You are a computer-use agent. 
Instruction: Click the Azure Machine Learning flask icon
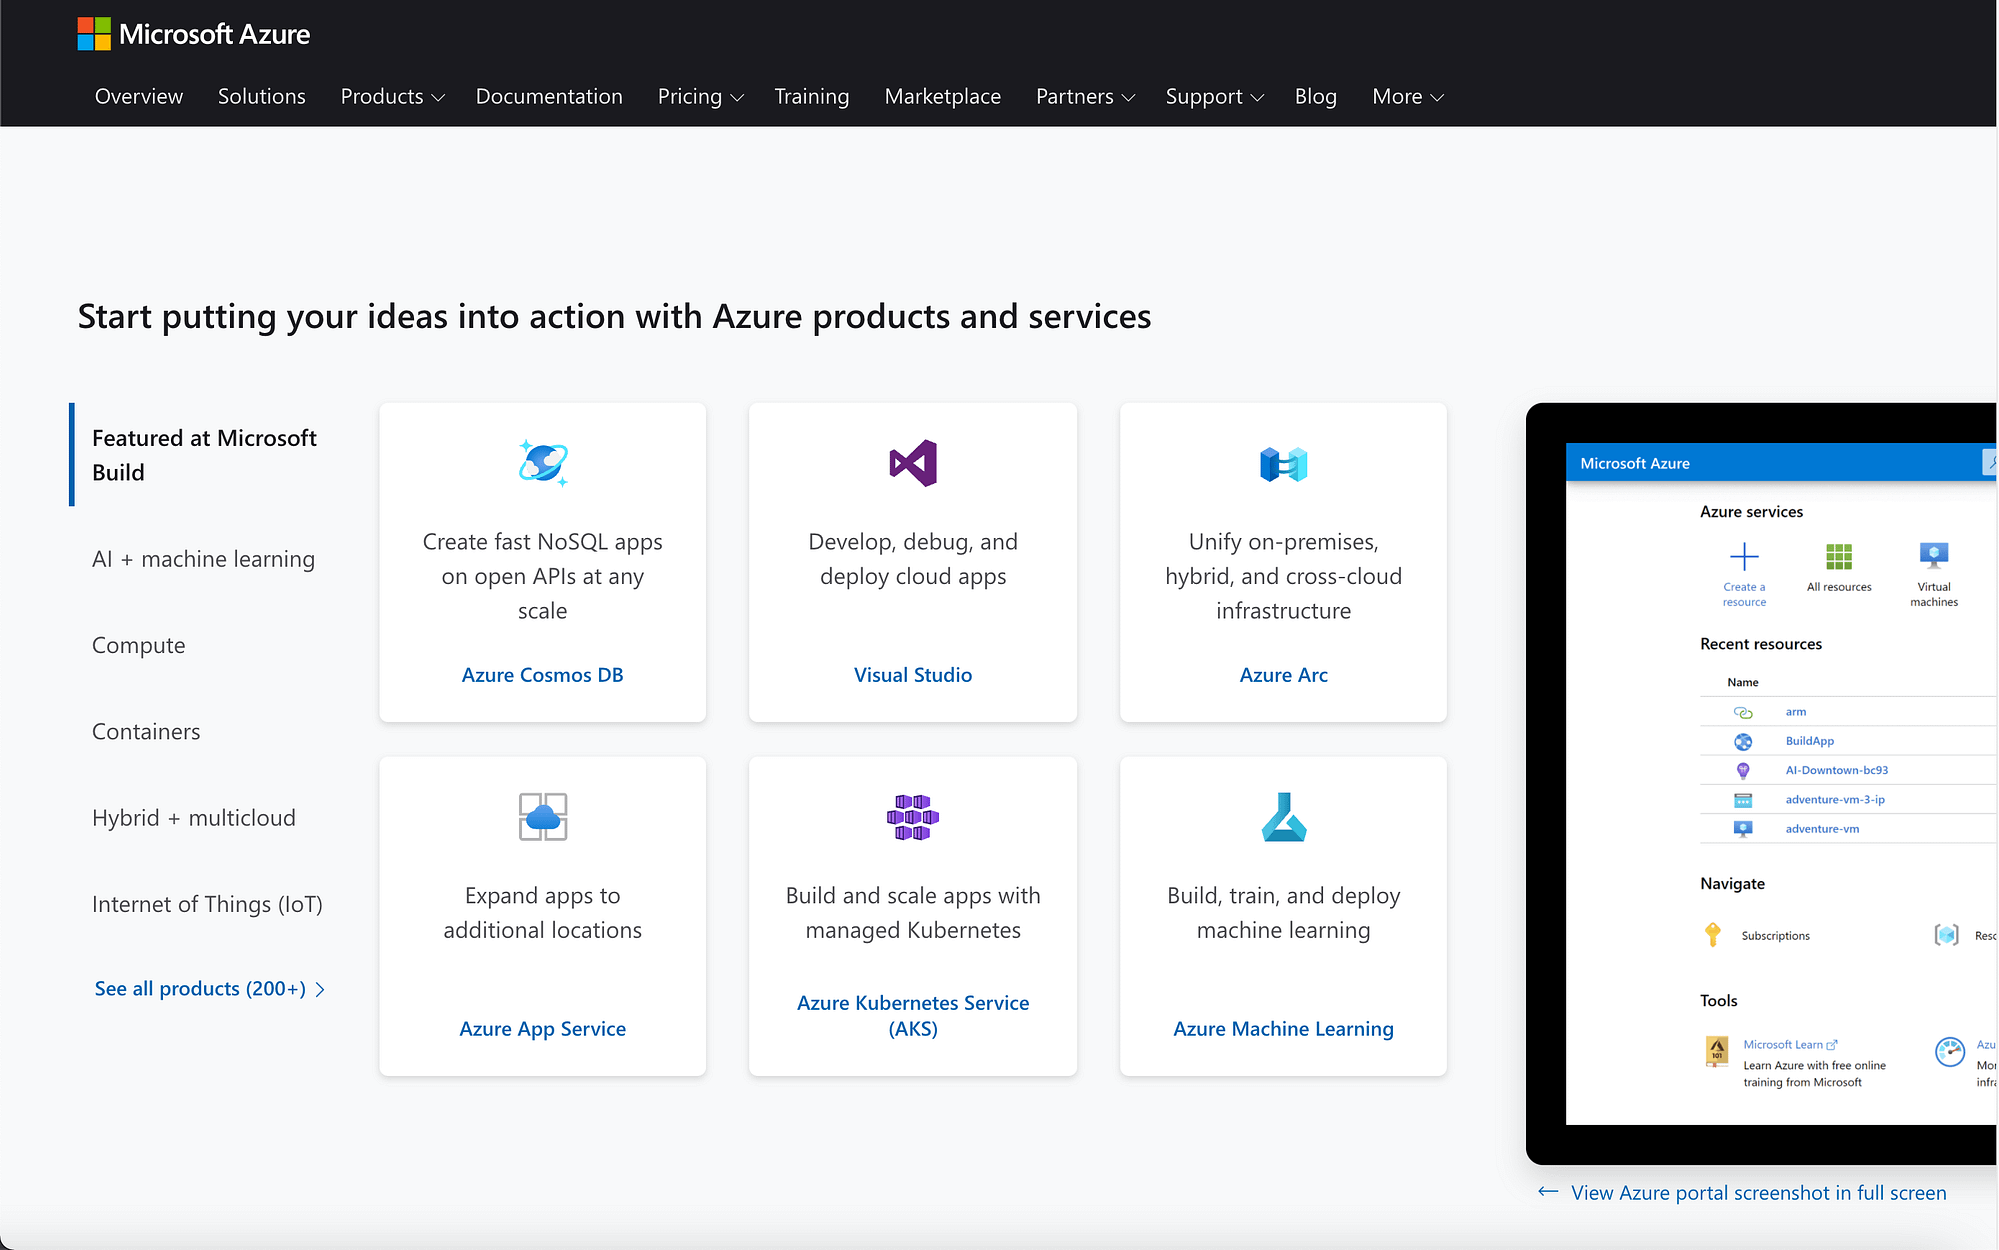point(1284,817)
